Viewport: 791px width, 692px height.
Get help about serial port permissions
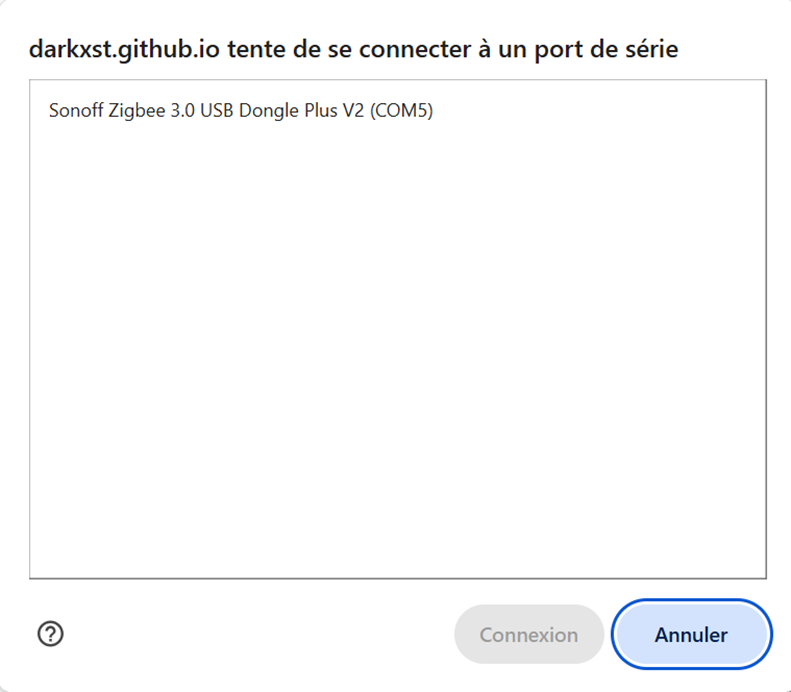coord(50,634)
